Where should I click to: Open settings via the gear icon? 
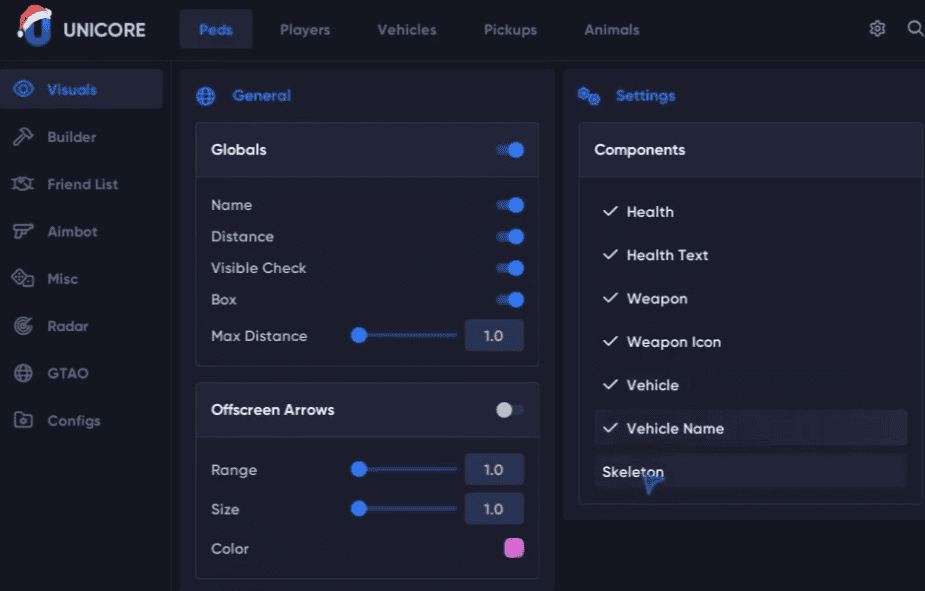pos(877,28)
